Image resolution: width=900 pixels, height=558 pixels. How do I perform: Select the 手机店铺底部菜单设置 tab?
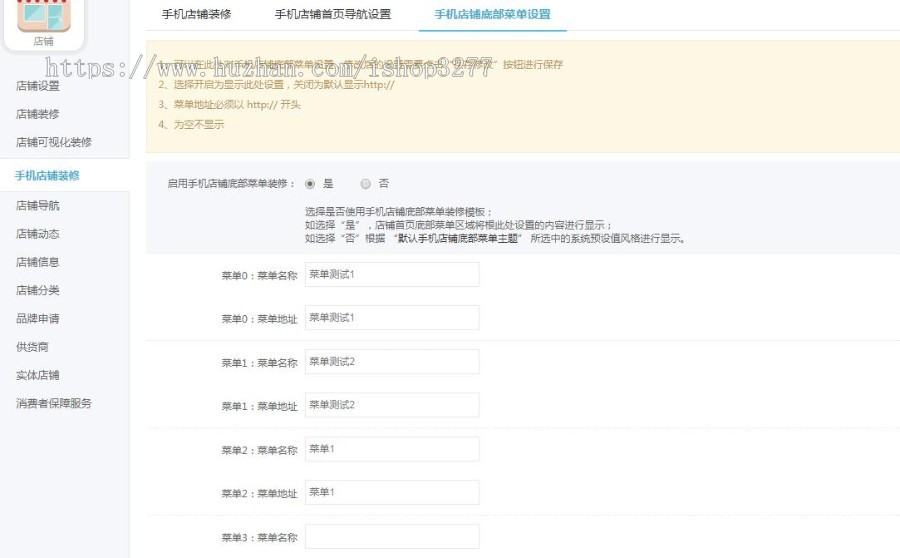click(492, 14)
